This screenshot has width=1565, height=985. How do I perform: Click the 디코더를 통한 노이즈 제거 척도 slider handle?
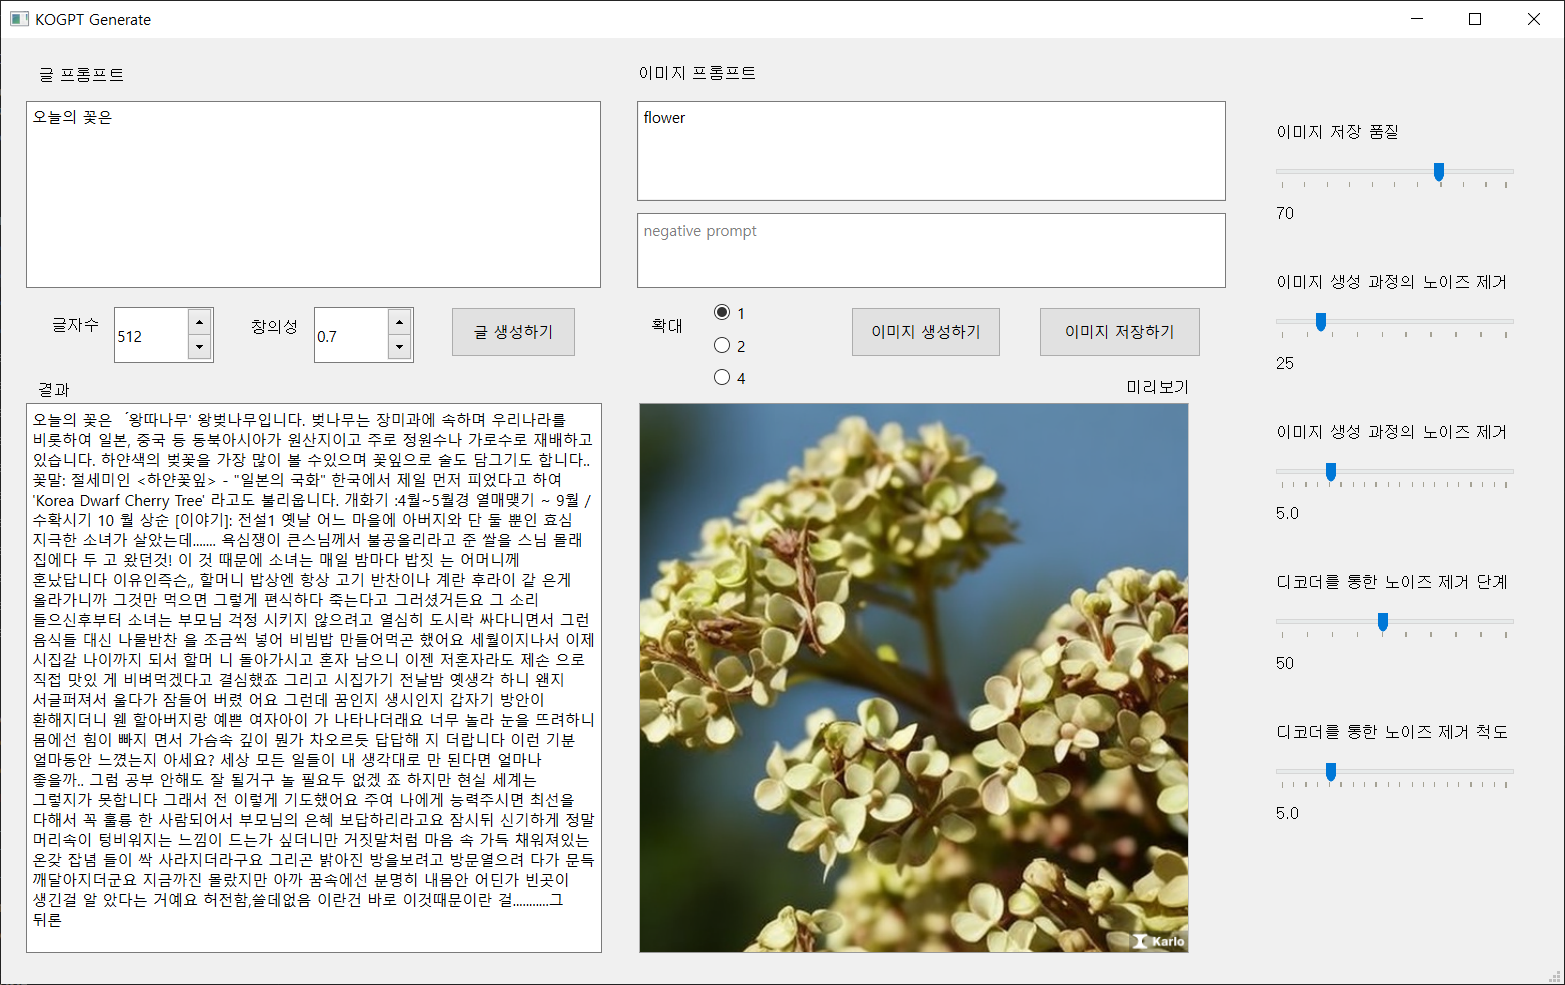pyautogui.click(x=1331, y=772)
